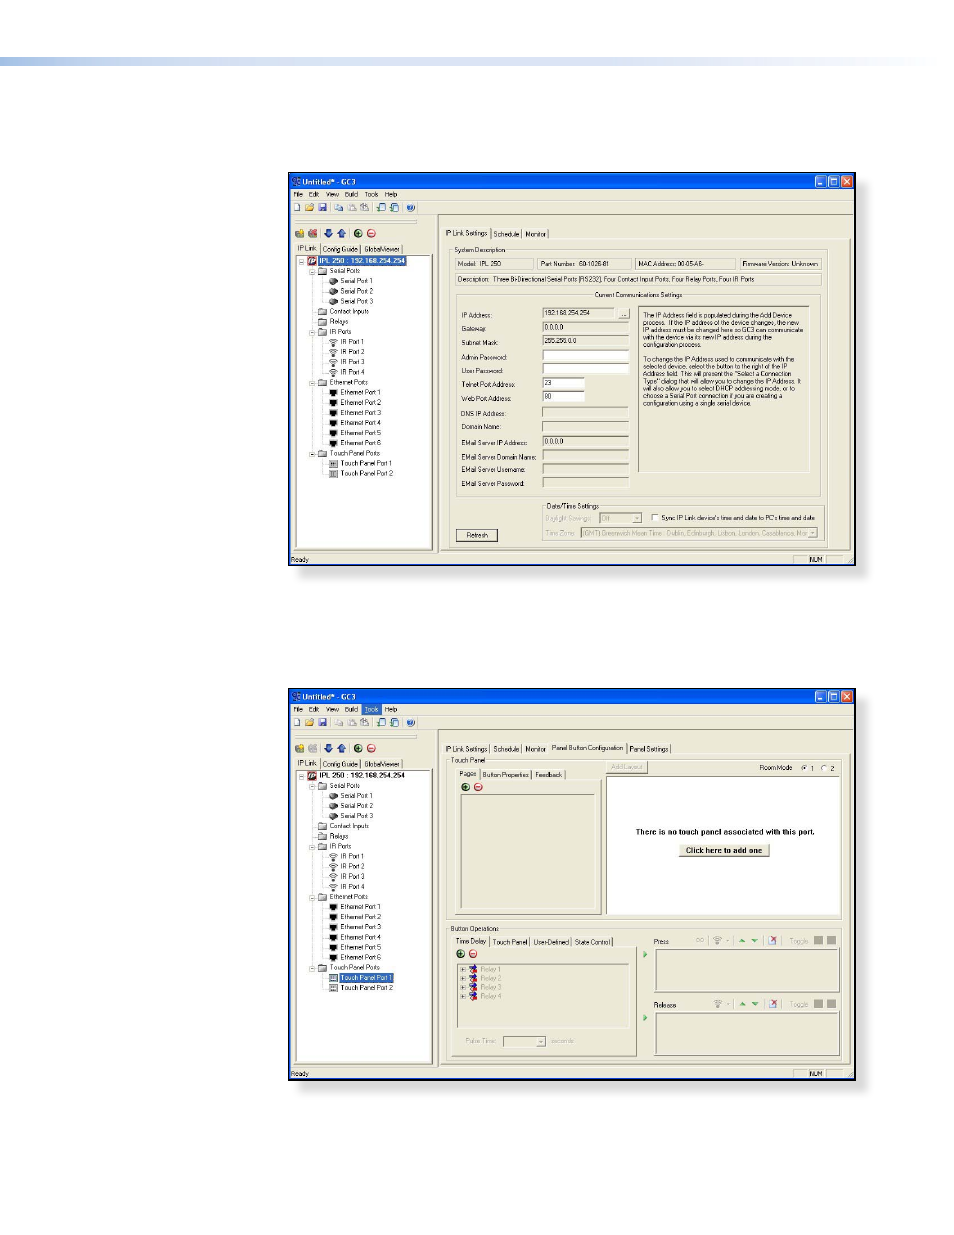Enable Sync IP Link device's time checkbox
Screen dimensions: 954x1235
655,518
